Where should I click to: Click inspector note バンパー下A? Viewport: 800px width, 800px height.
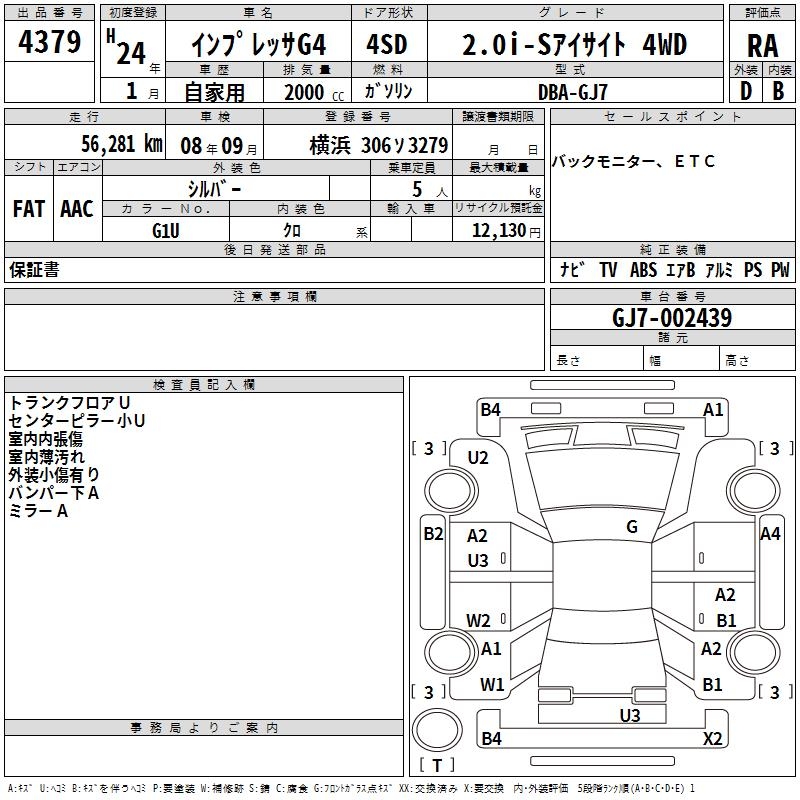[x=54, y=493]
